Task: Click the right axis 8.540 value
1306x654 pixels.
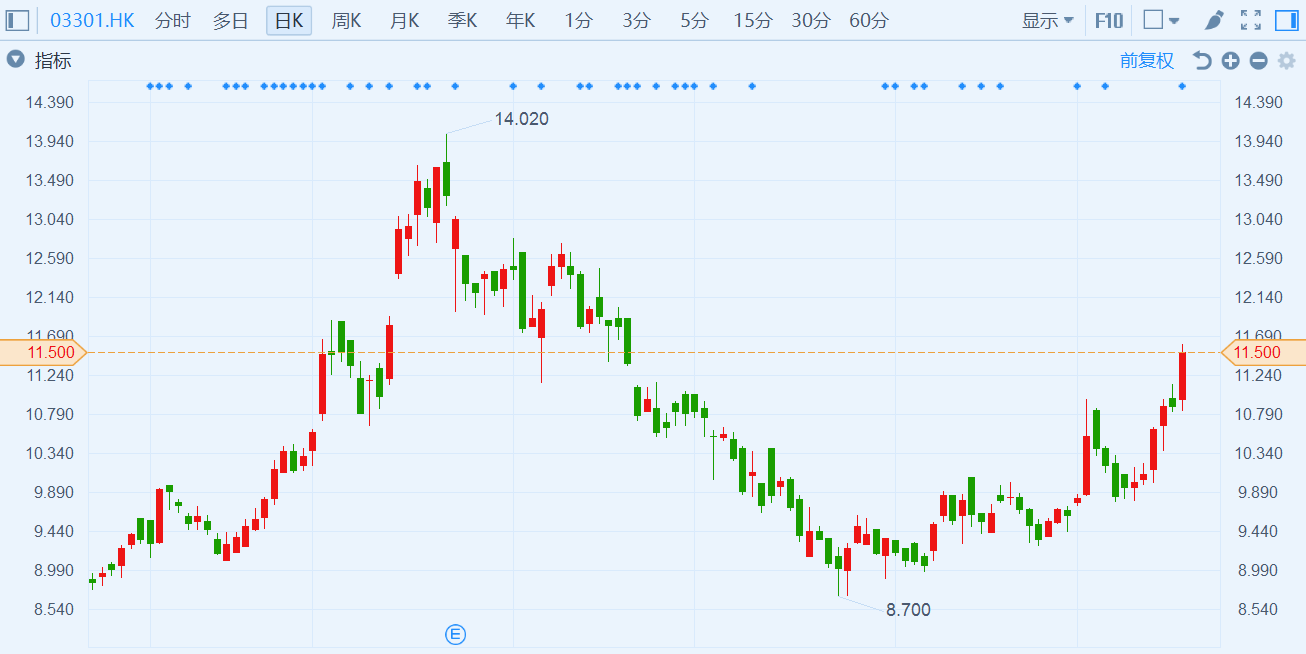Action: [x=1258, y=609]
